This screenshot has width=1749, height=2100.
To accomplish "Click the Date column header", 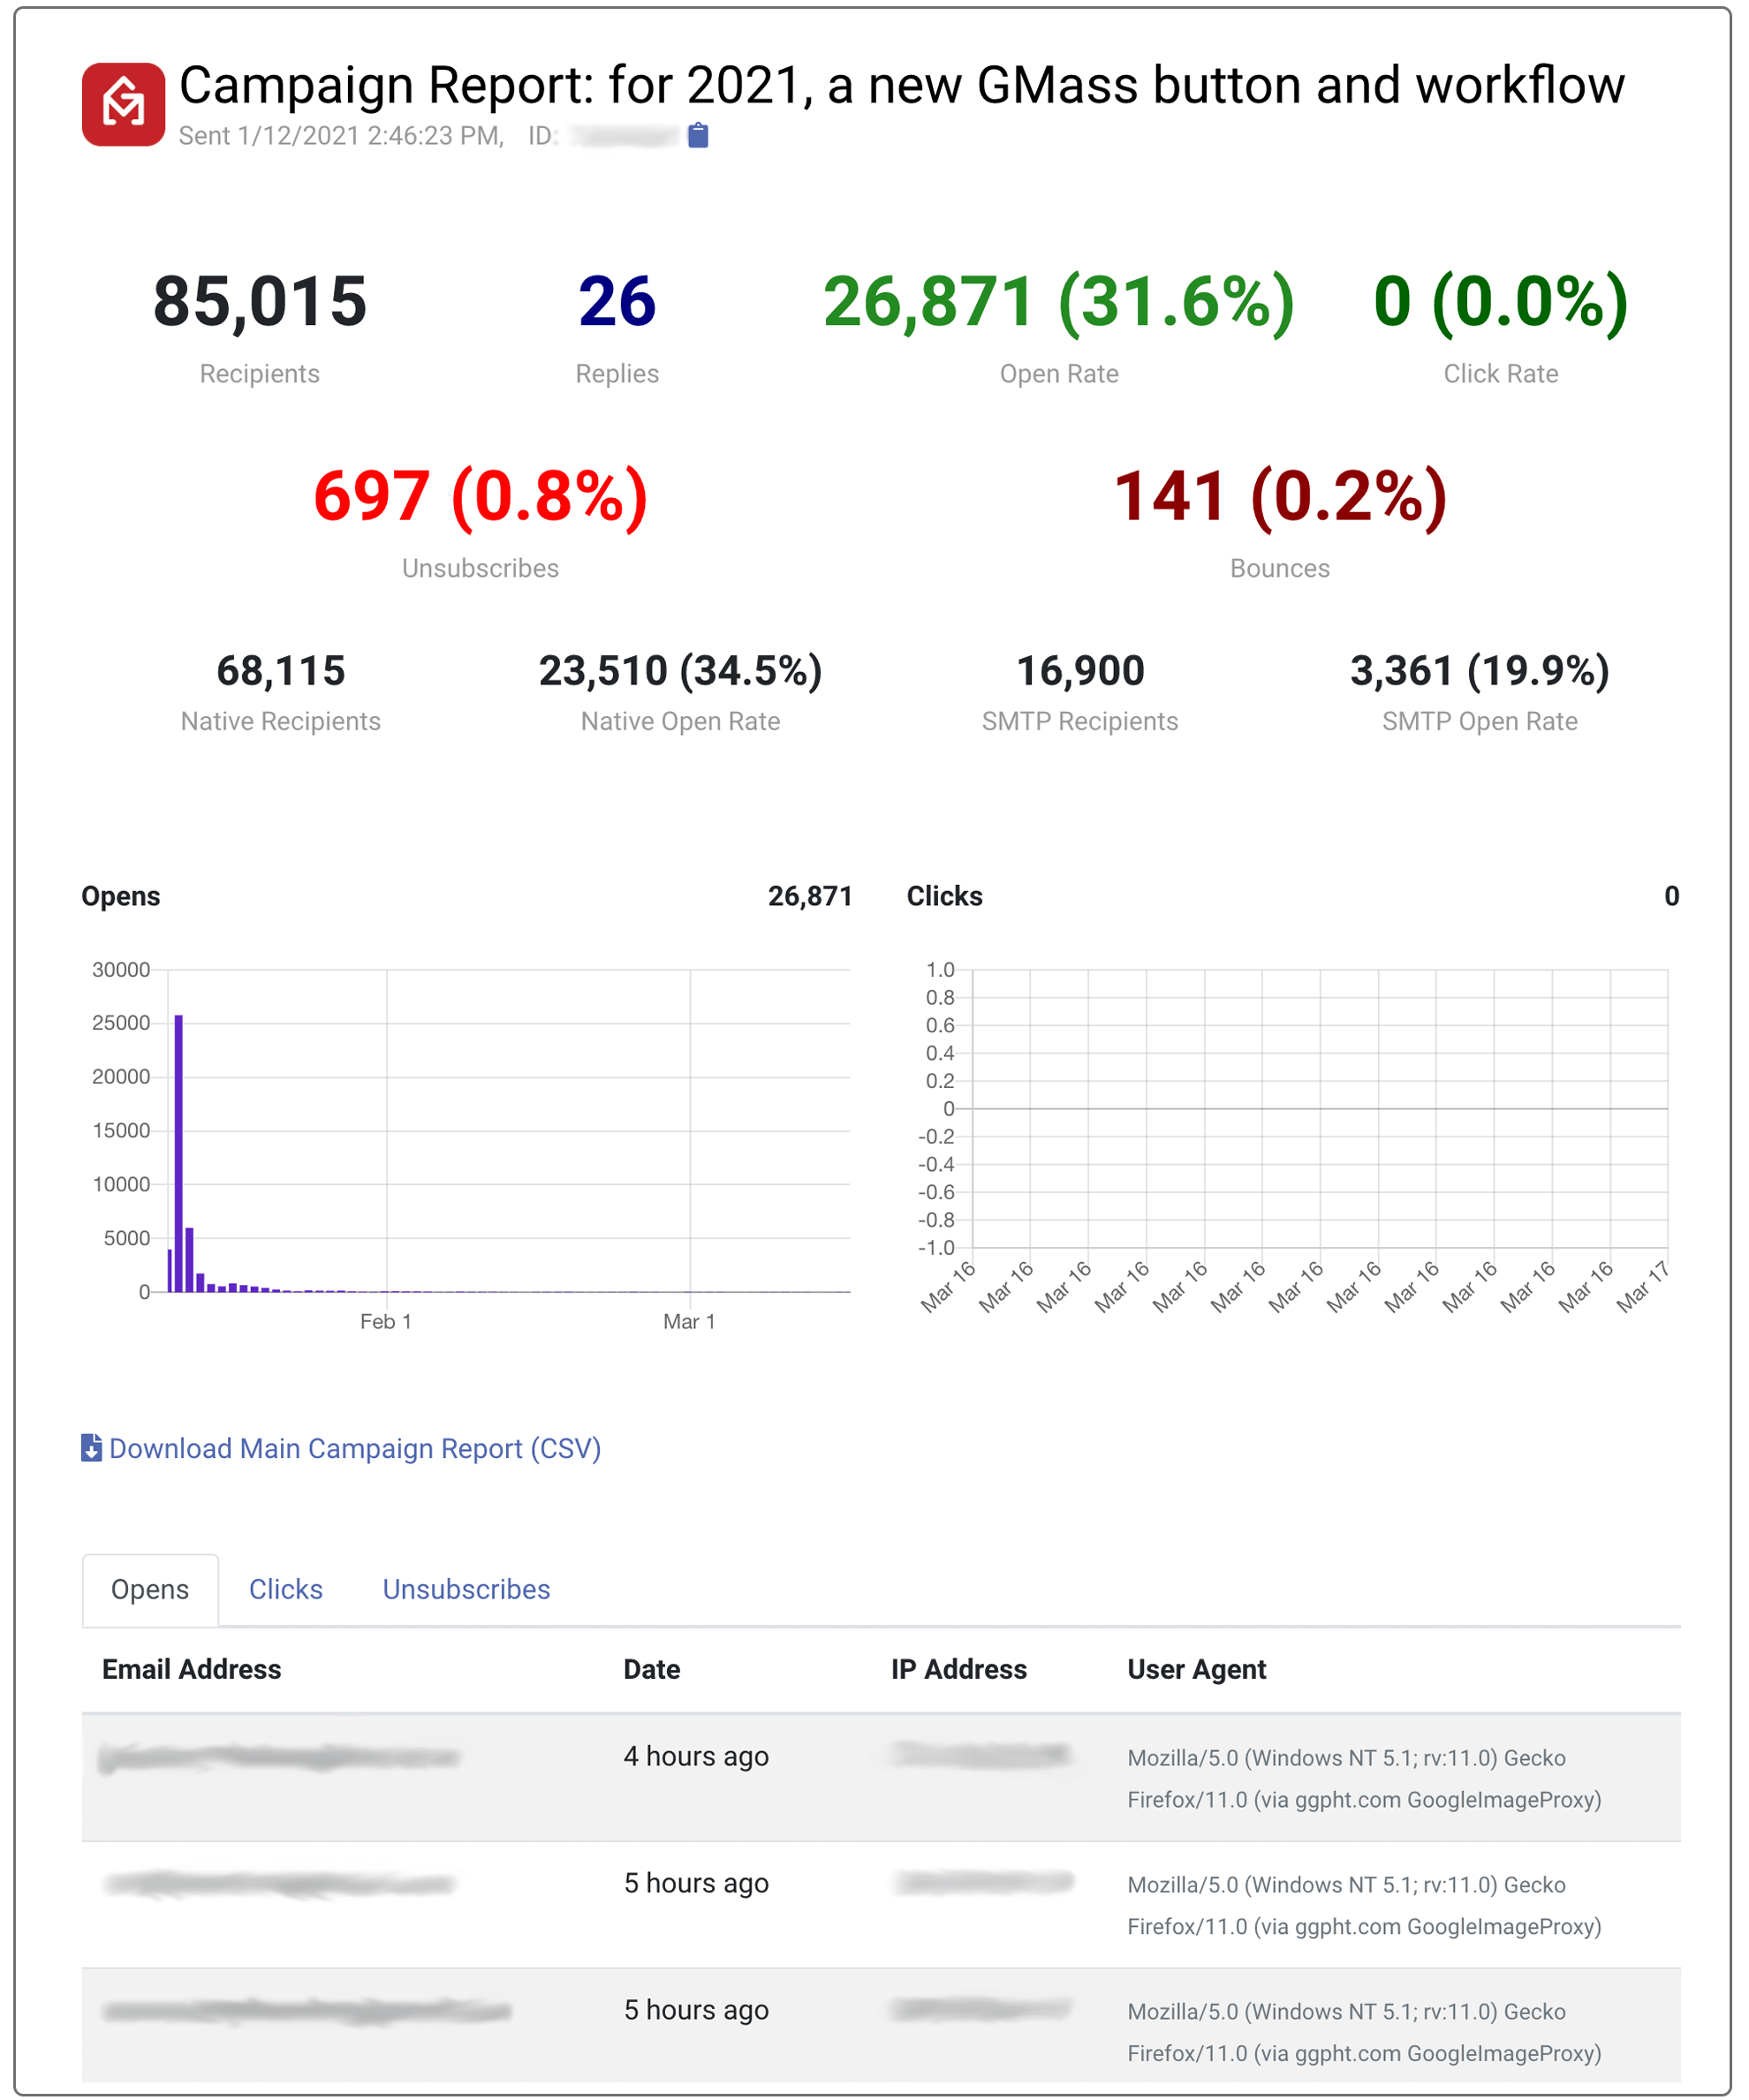I will (652, 1669).
